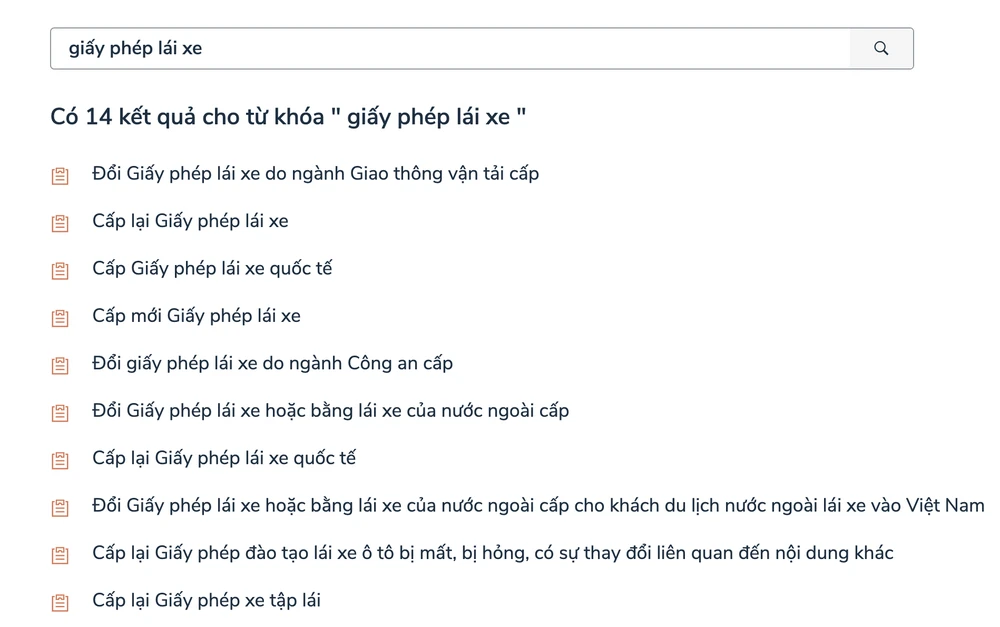Click the document icon beside 'Đổi Giấy phép lái xe do ngành Giao thông vận tải cấp'
This screenshot has height=627, width=1000.
click(60, 174)
